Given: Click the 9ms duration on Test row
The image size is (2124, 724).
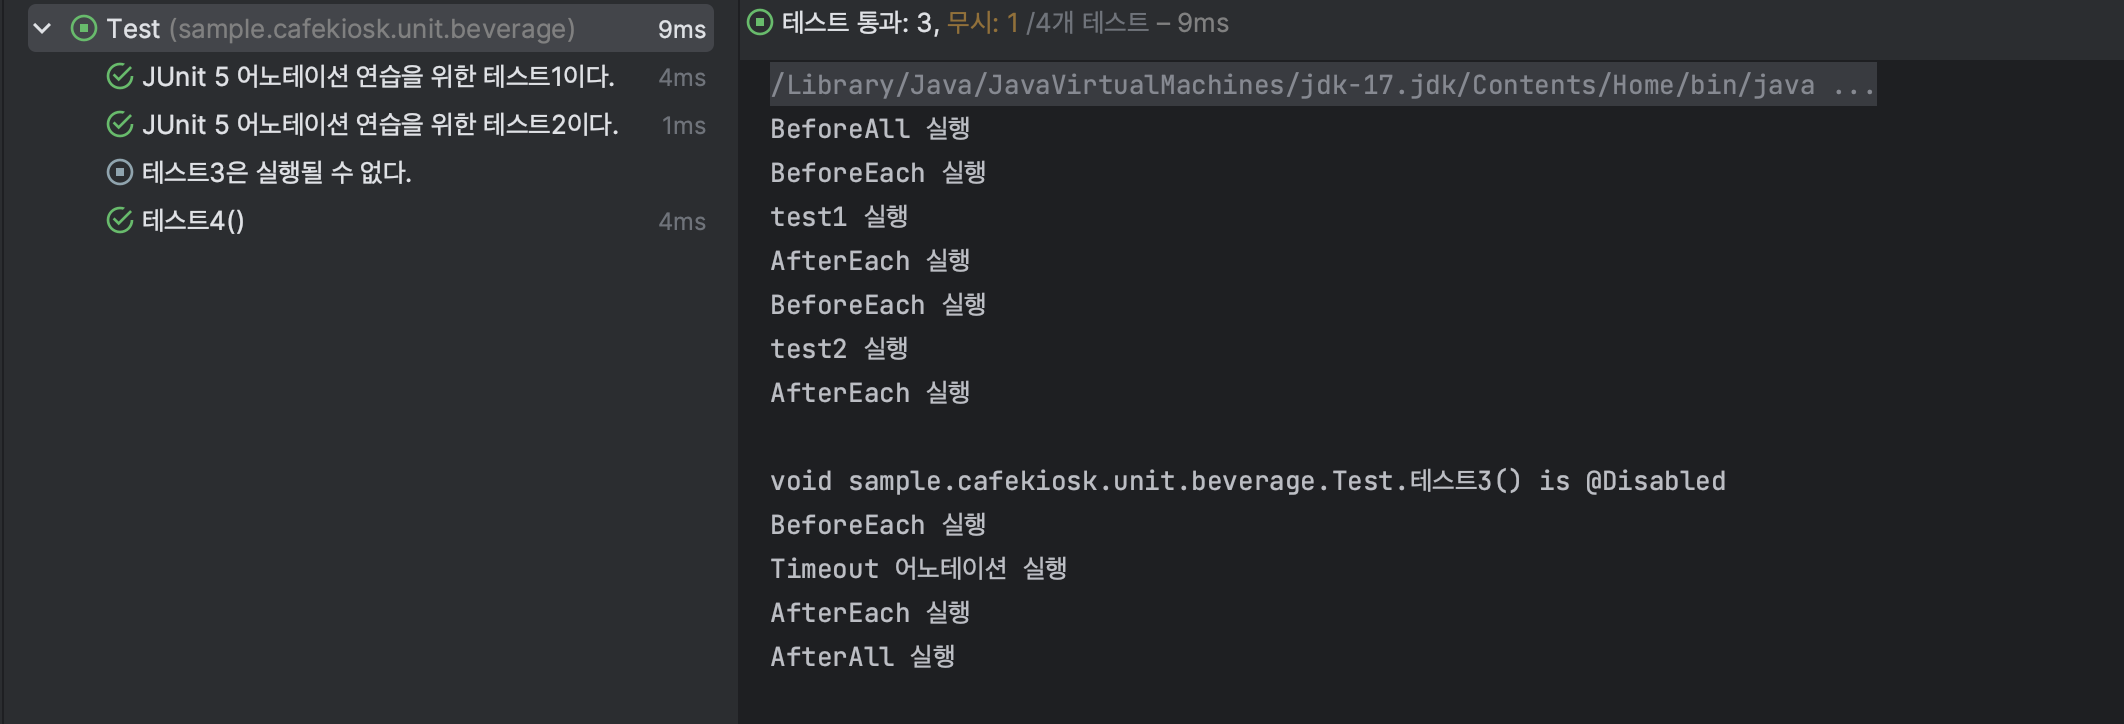Looking at the screenshot, I should pyautogui.click(x=682, y=30).
